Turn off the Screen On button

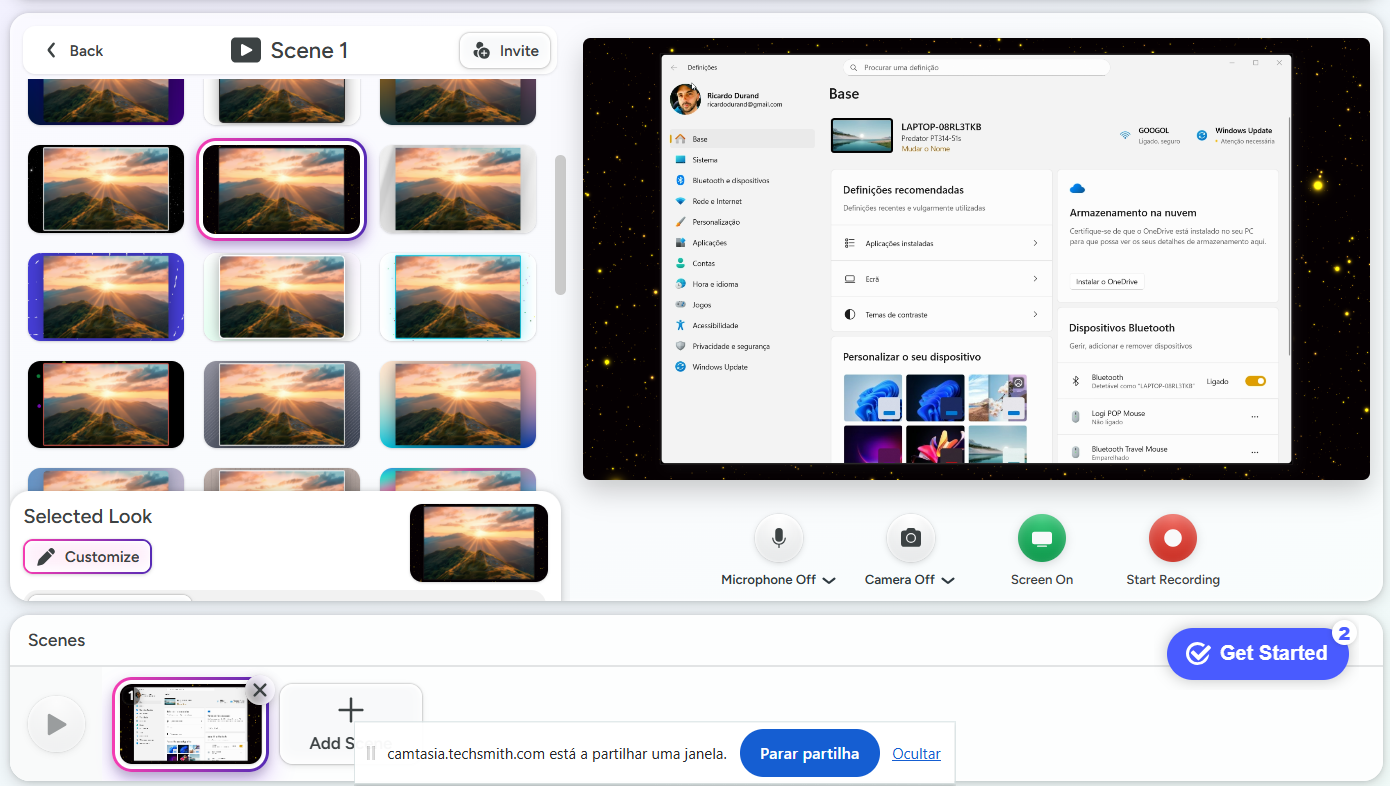1041,539
